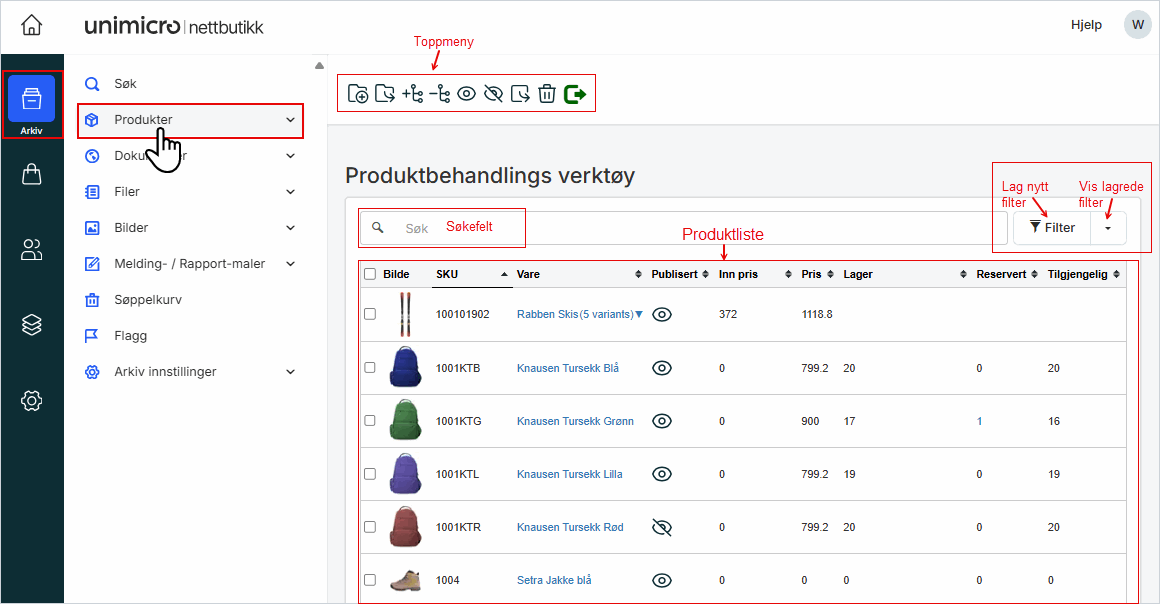This screenshot has height=604, width=1160.
Task: Click the trash can icon in top toolbar
Action: [546, 94]
